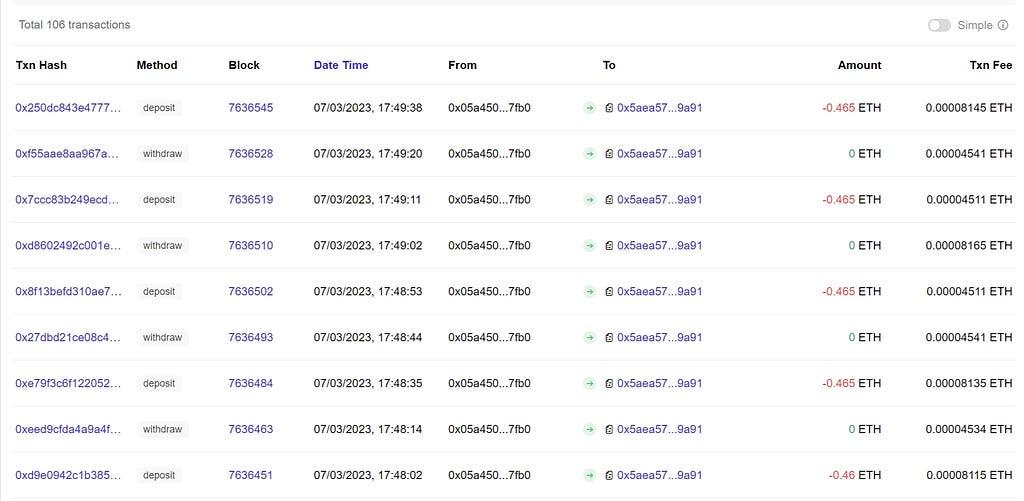Open block 7636451 link
This screenshot has width=1024, height=501.
point(250,476)
